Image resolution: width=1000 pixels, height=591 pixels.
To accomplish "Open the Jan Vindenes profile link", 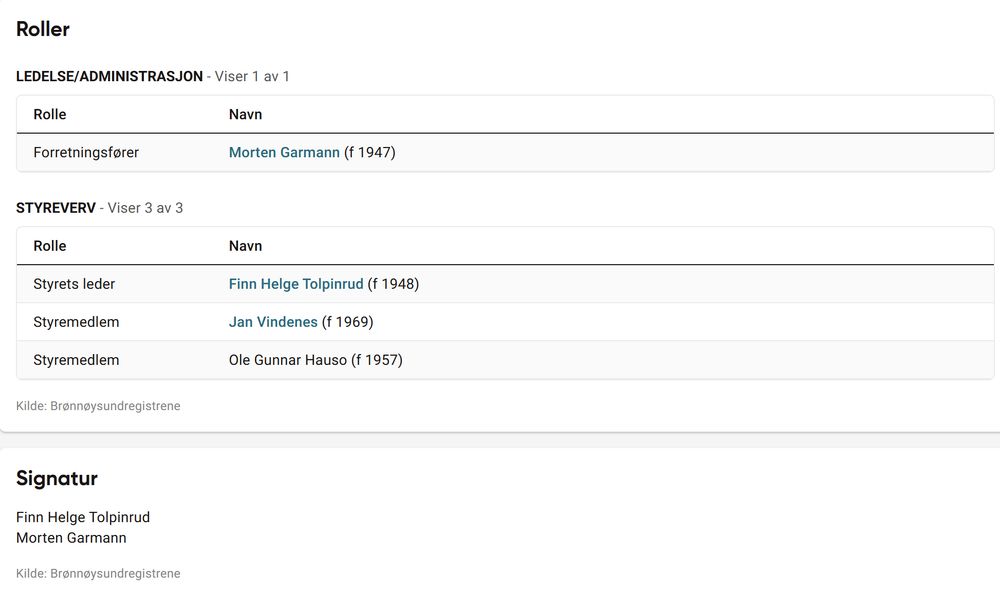I will [x=273, y=322].
